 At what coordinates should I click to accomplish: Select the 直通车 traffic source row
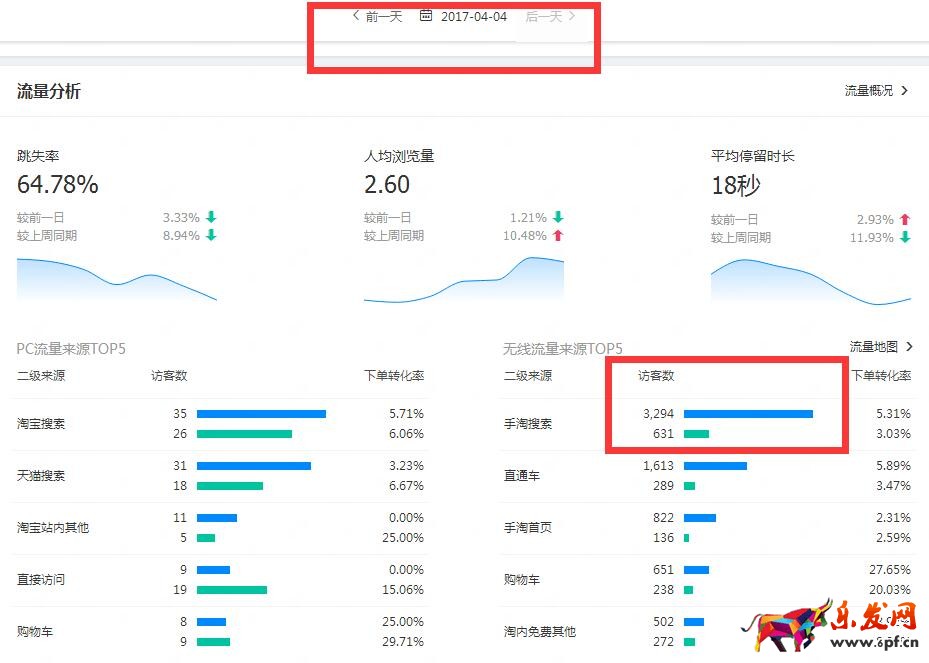[x=521, y=476]
